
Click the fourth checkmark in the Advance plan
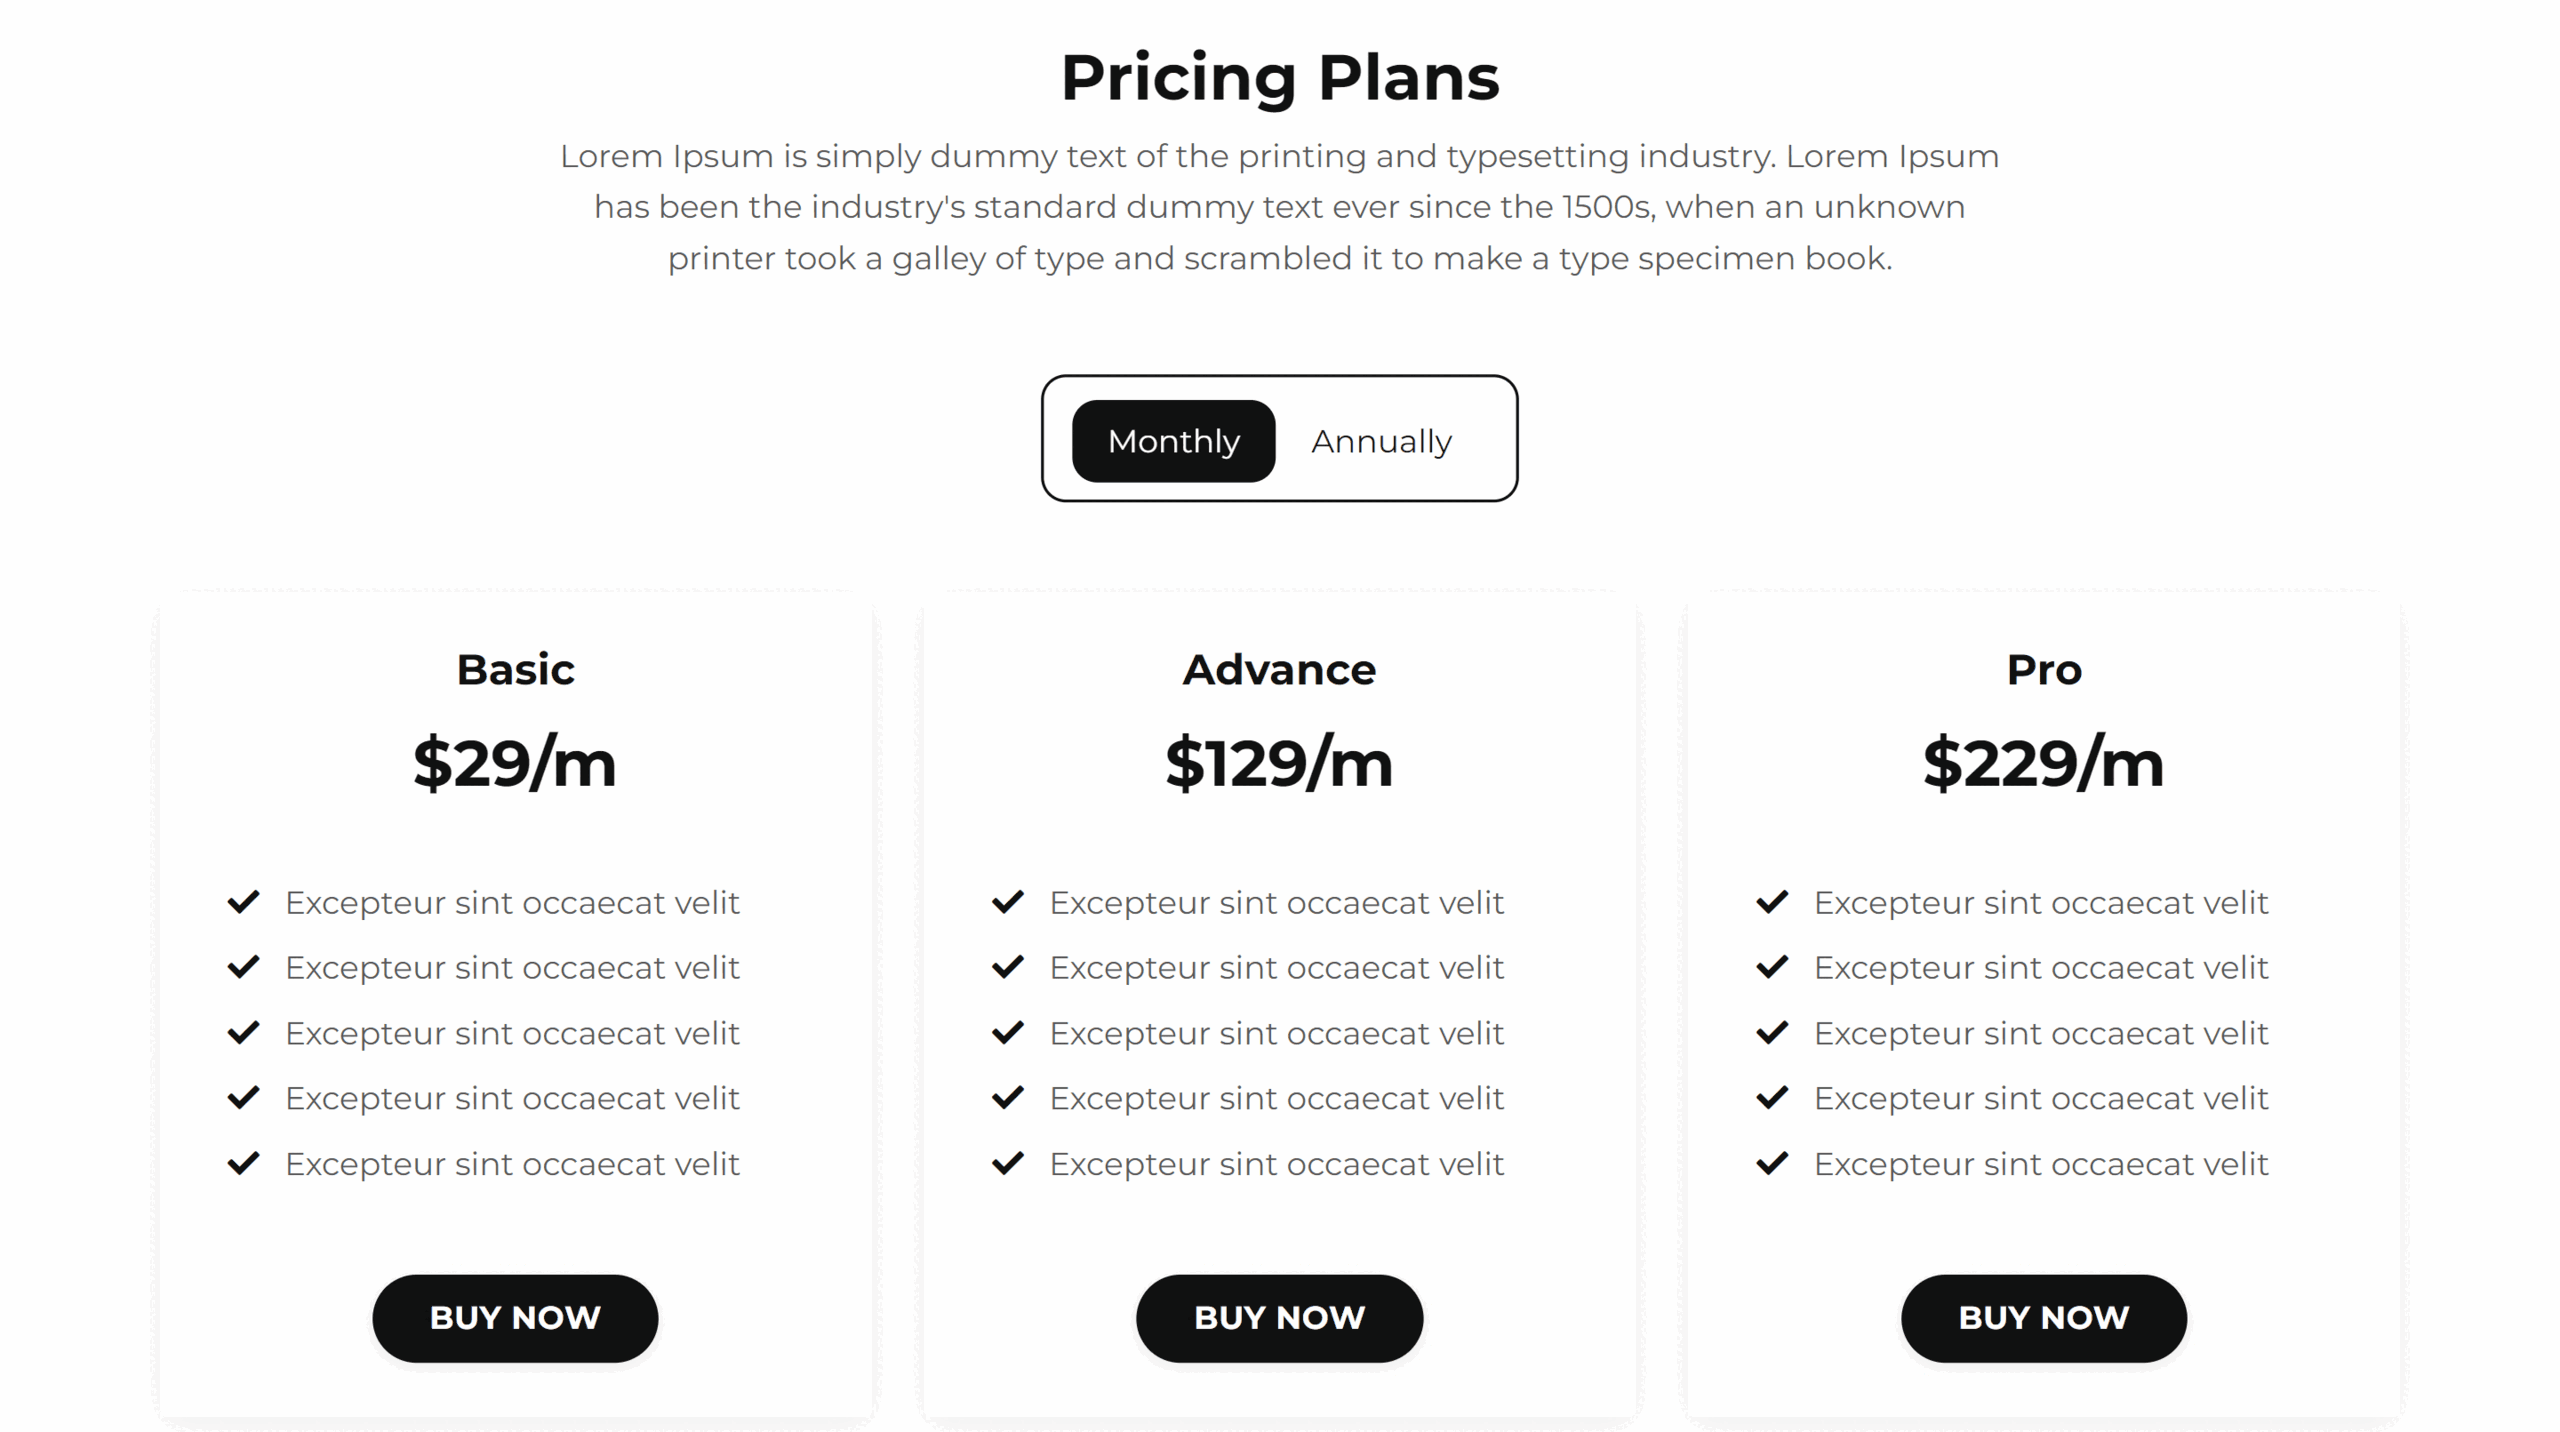[x=1007, y=1098]
